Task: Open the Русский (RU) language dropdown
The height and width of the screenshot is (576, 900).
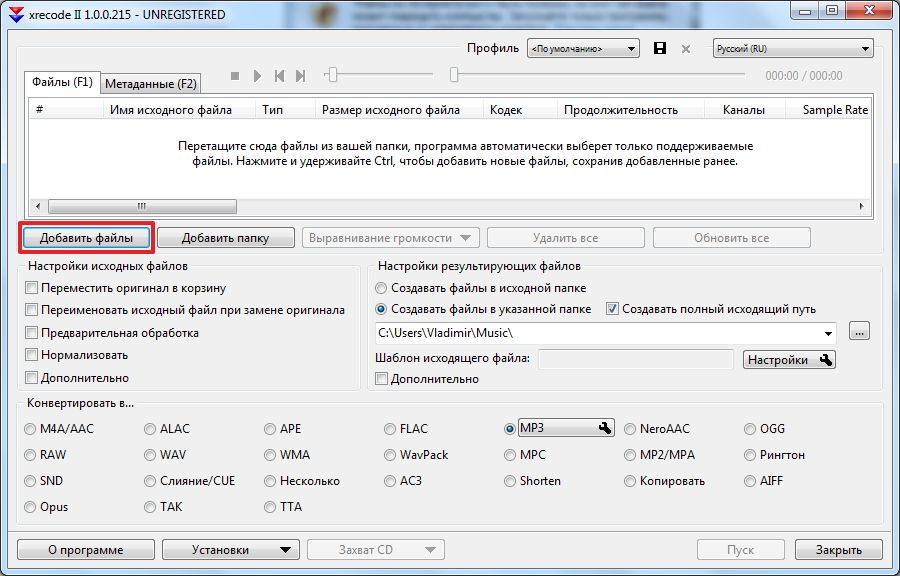Action: (x=793, y=49)
